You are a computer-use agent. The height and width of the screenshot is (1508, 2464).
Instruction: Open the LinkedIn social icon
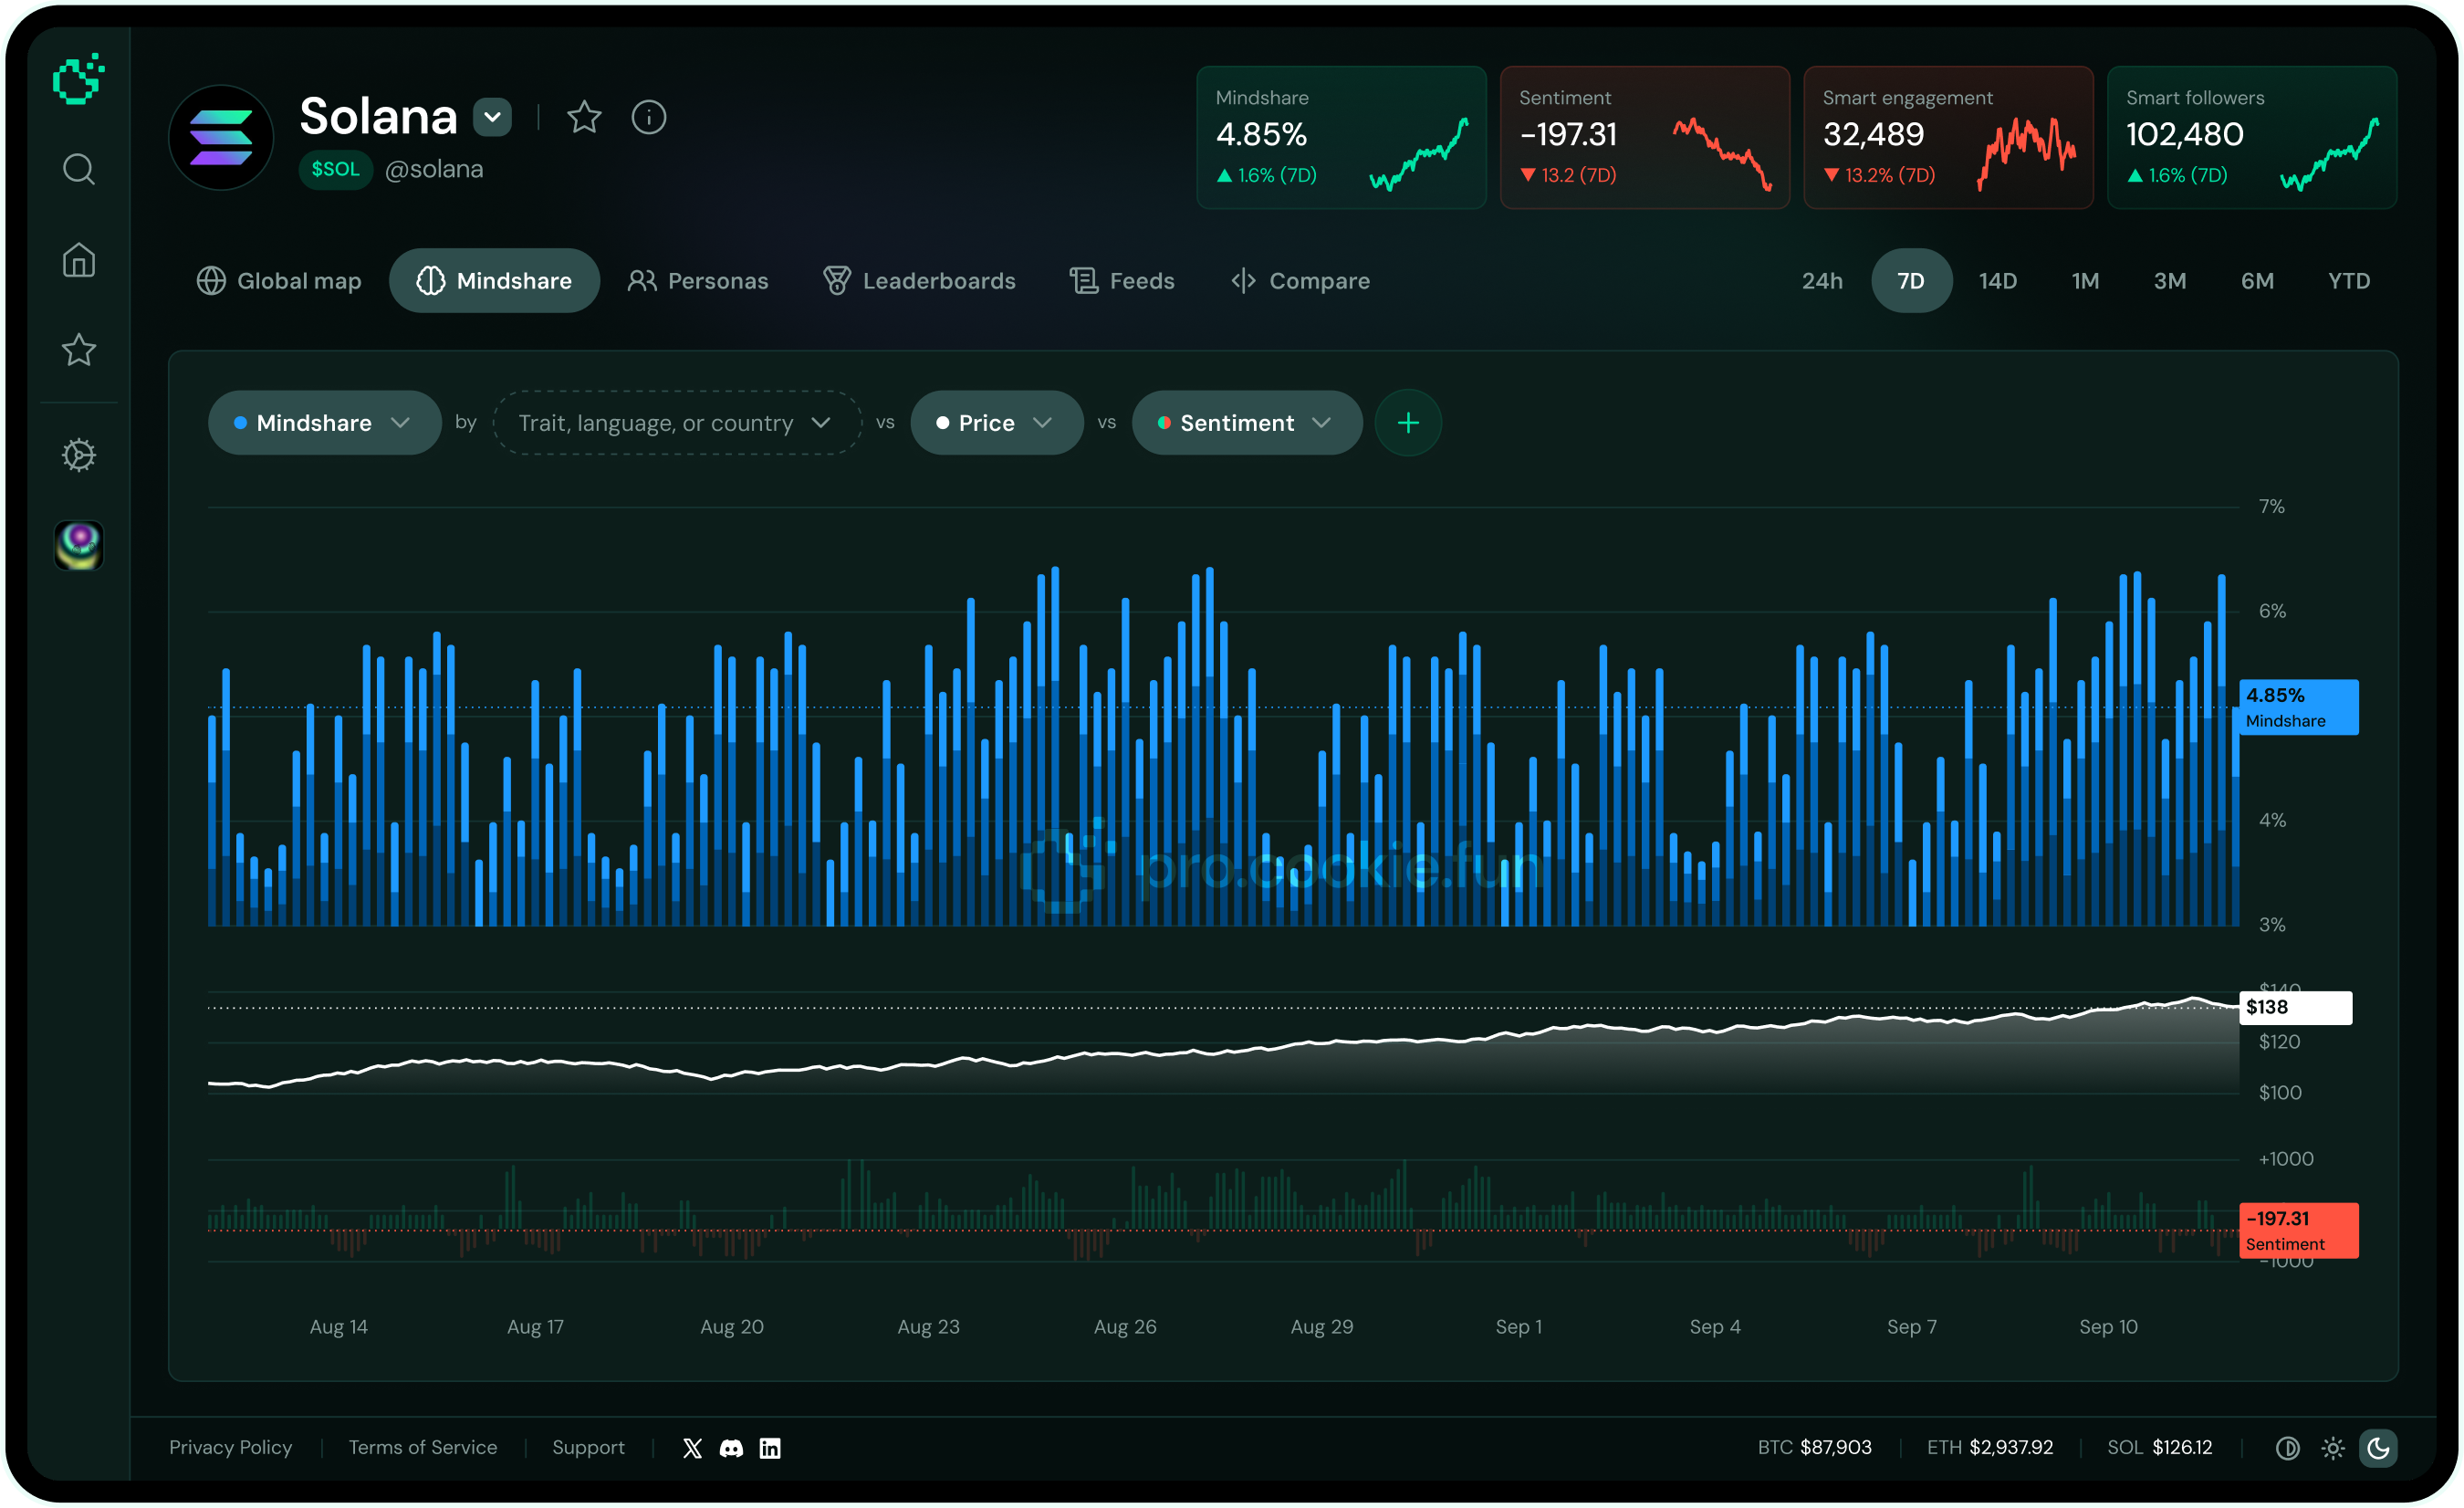coord(770,1448)
